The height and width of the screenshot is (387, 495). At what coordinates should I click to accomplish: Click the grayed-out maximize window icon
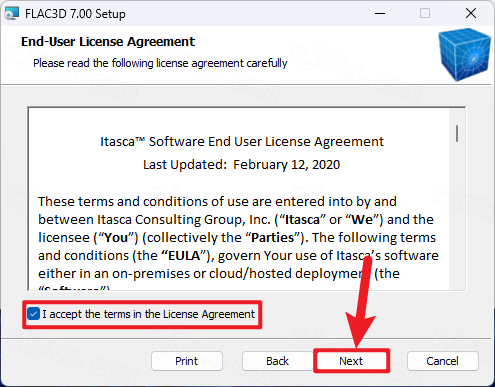425,13
